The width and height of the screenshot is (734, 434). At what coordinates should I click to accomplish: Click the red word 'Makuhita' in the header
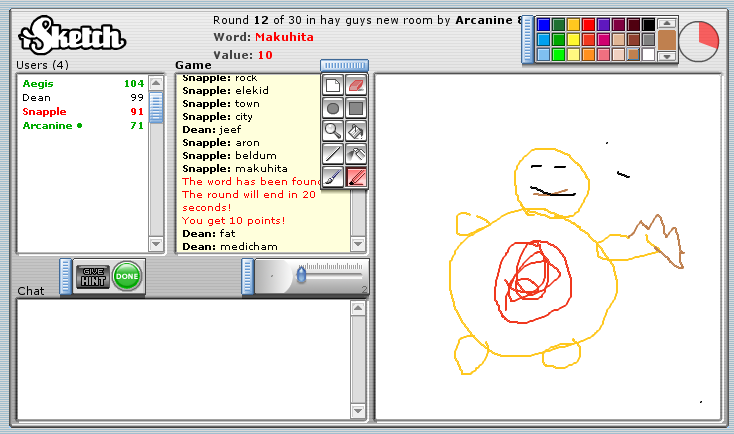(x=285, y=37)
